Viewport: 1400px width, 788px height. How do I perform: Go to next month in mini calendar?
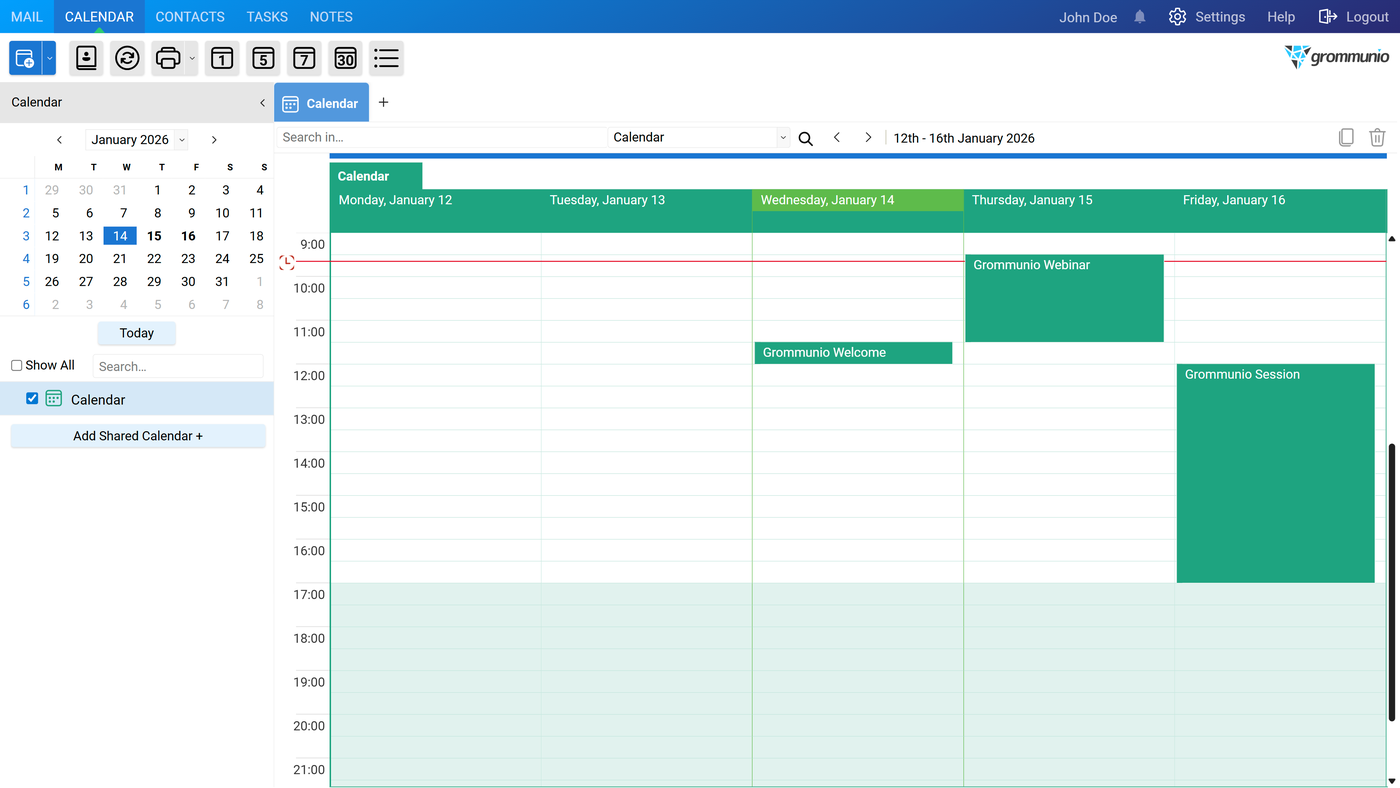(x=214, y=140)
